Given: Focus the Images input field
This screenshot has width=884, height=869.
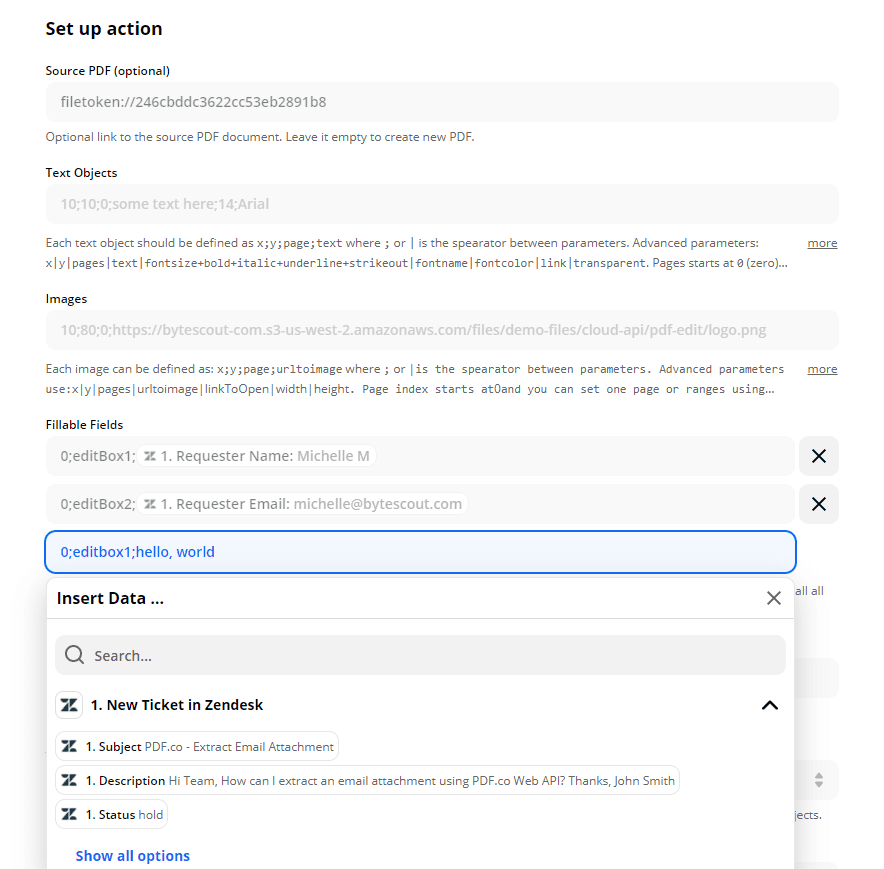Looking at the screenshot, I should point(441,330).
